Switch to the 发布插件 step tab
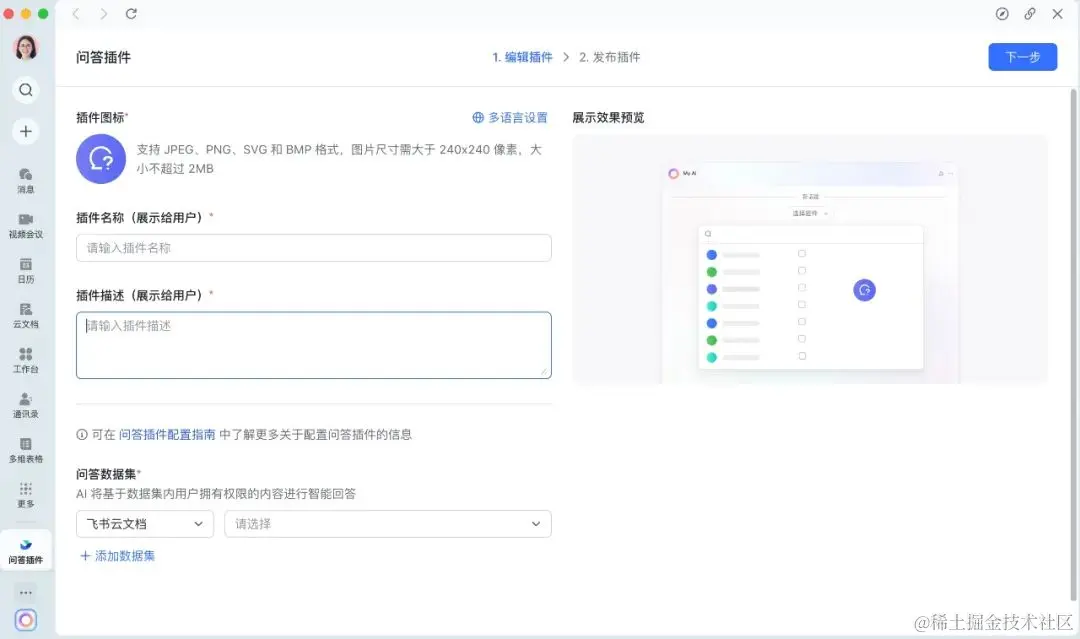This screenshot has width=1080, height=639. pos(610,57)
